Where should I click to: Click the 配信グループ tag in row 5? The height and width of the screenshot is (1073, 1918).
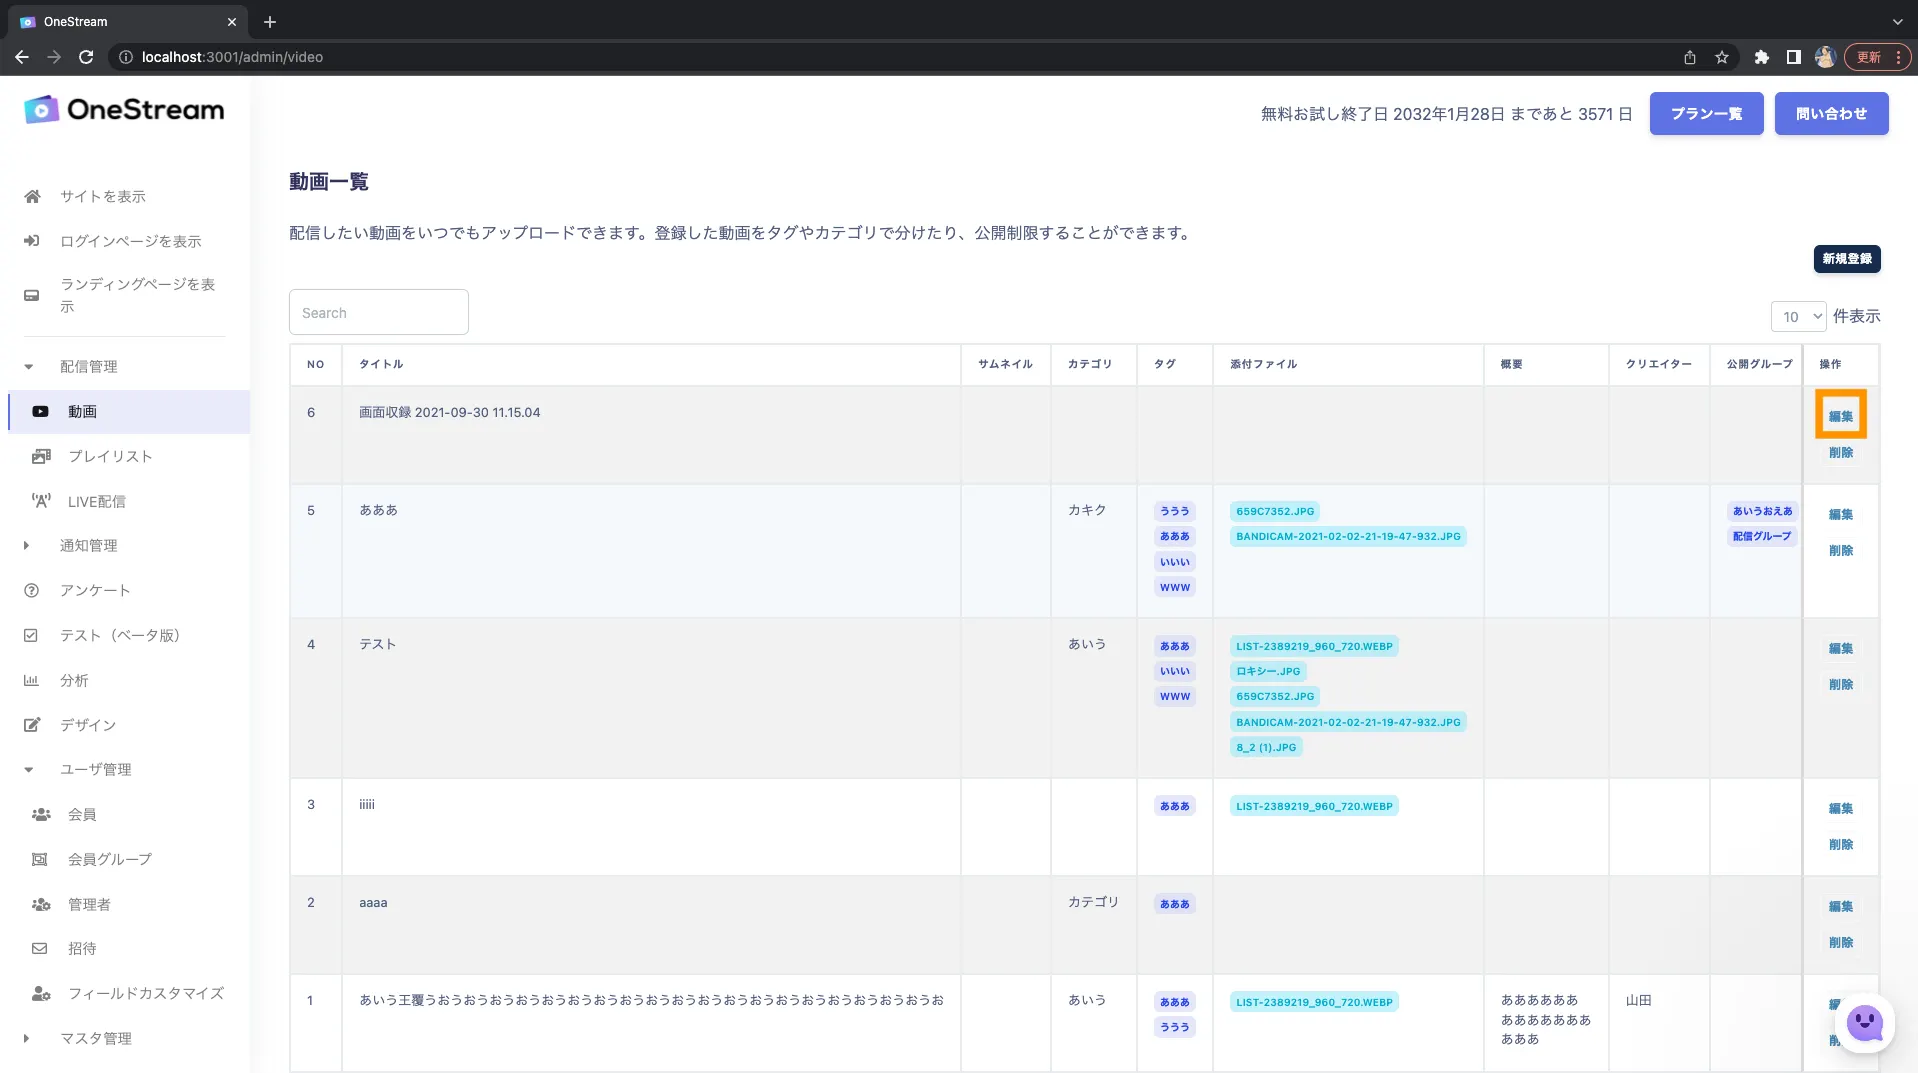[x=1762, y=536]
